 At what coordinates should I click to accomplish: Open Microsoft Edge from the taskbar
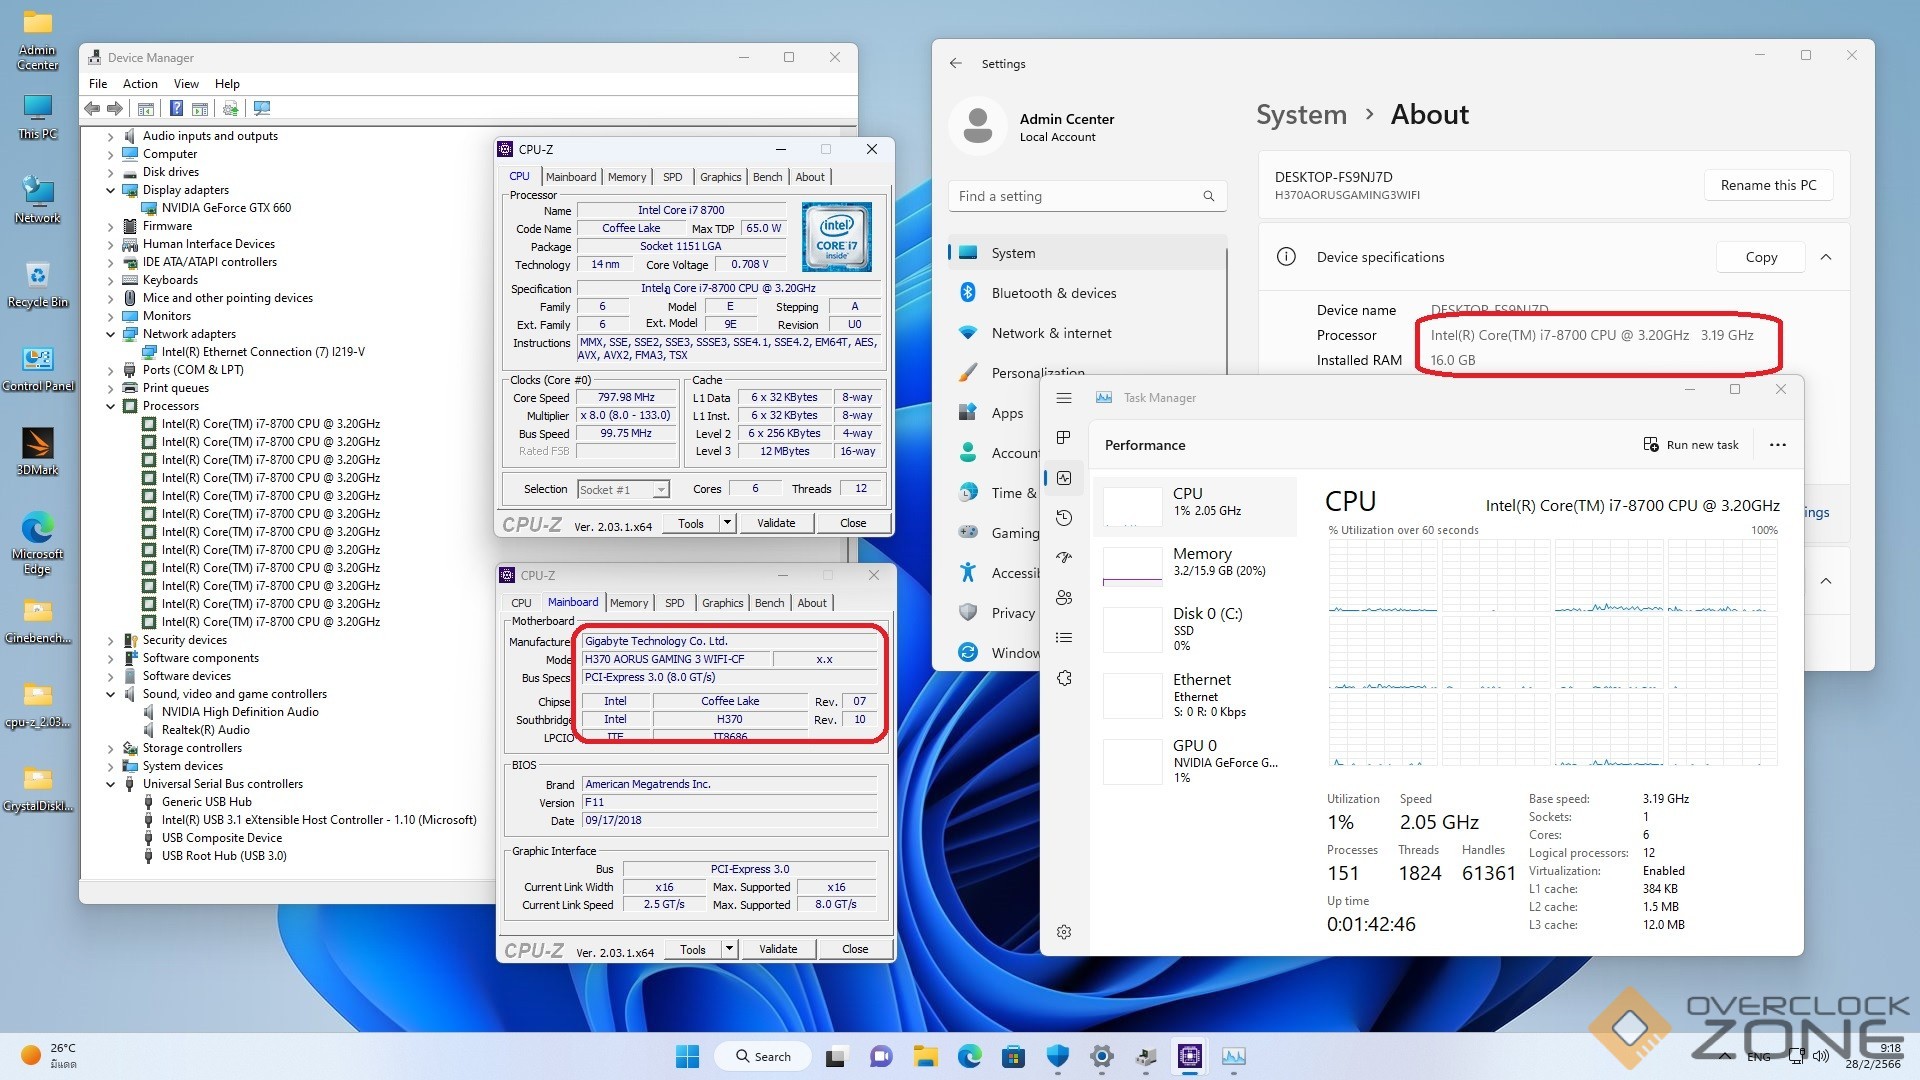[969, 1056]
